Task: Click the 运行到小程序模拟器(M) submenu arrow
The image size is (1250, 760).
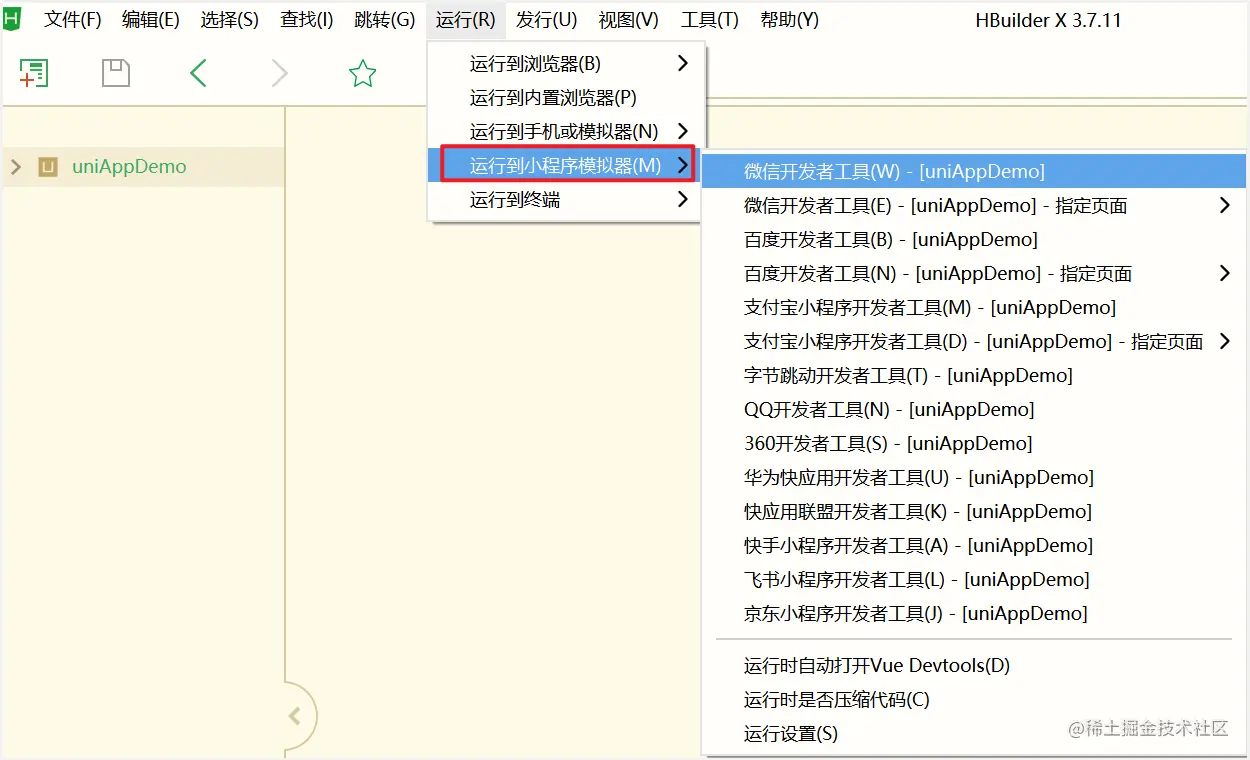Action: click(683, 165)
